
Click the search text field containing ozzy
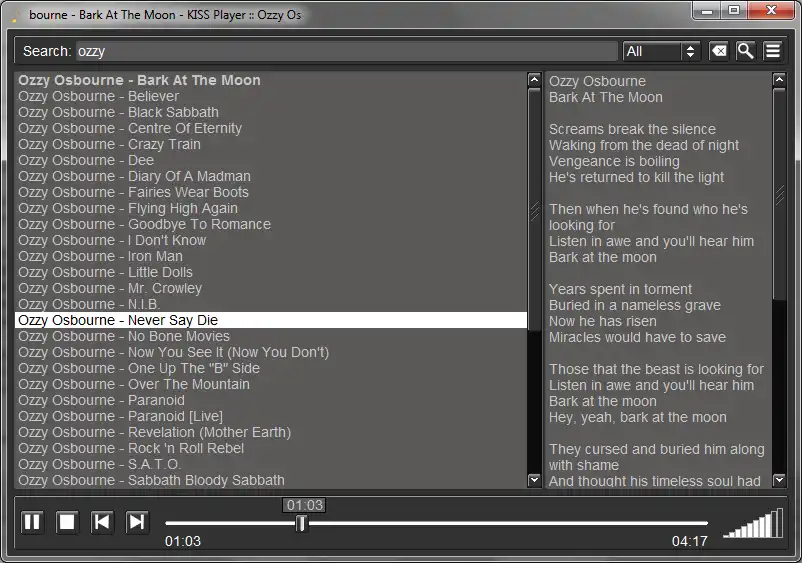(347, 51)
